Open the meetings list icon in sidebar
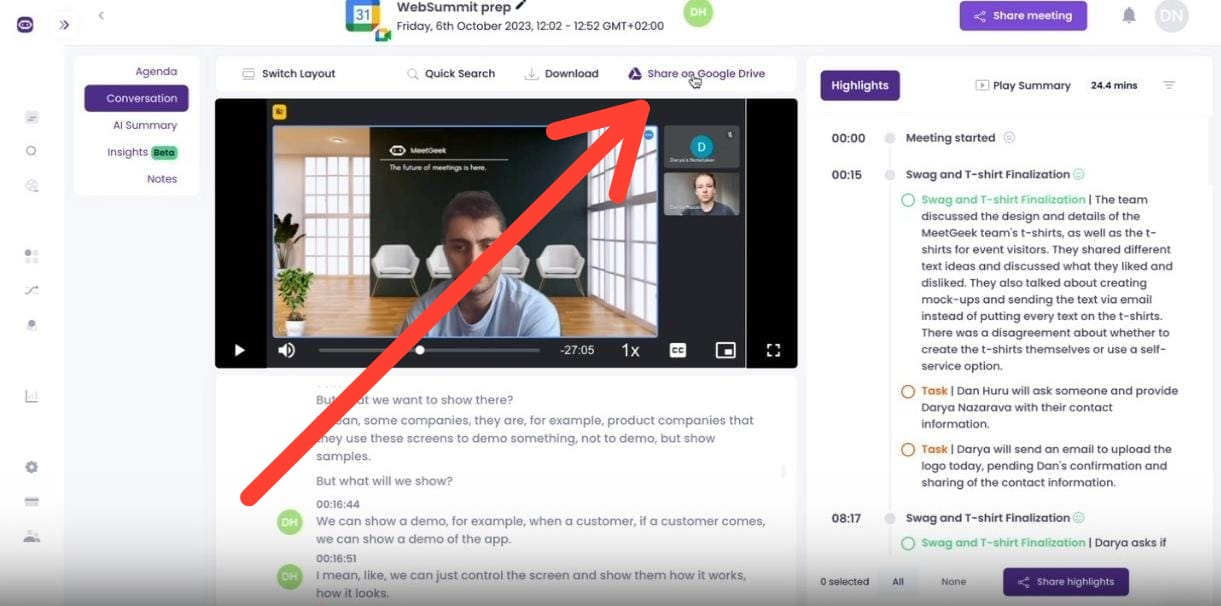 (x=32, y=118)
